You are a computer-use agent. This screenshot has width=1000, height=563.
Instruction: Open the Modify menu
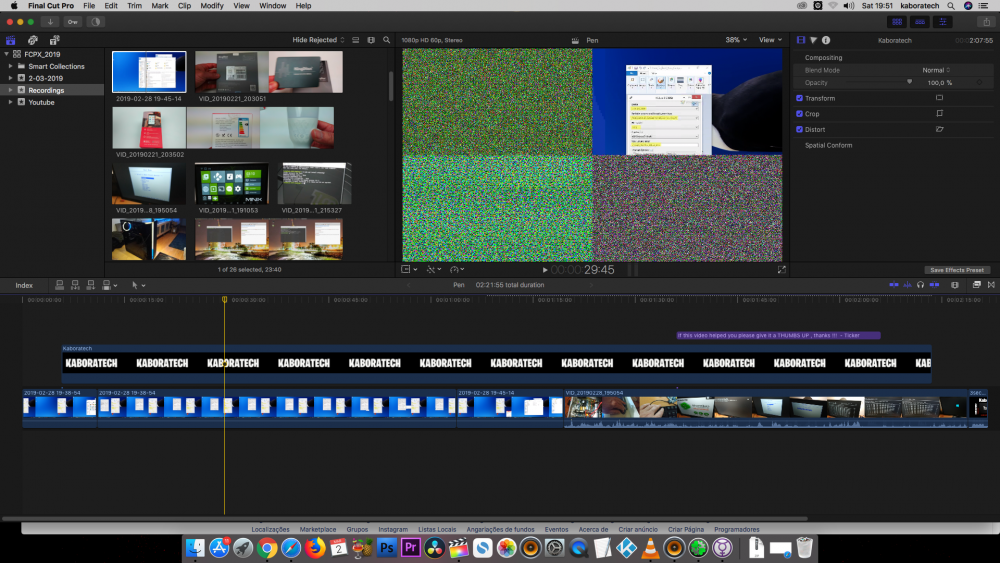[212, 6]
